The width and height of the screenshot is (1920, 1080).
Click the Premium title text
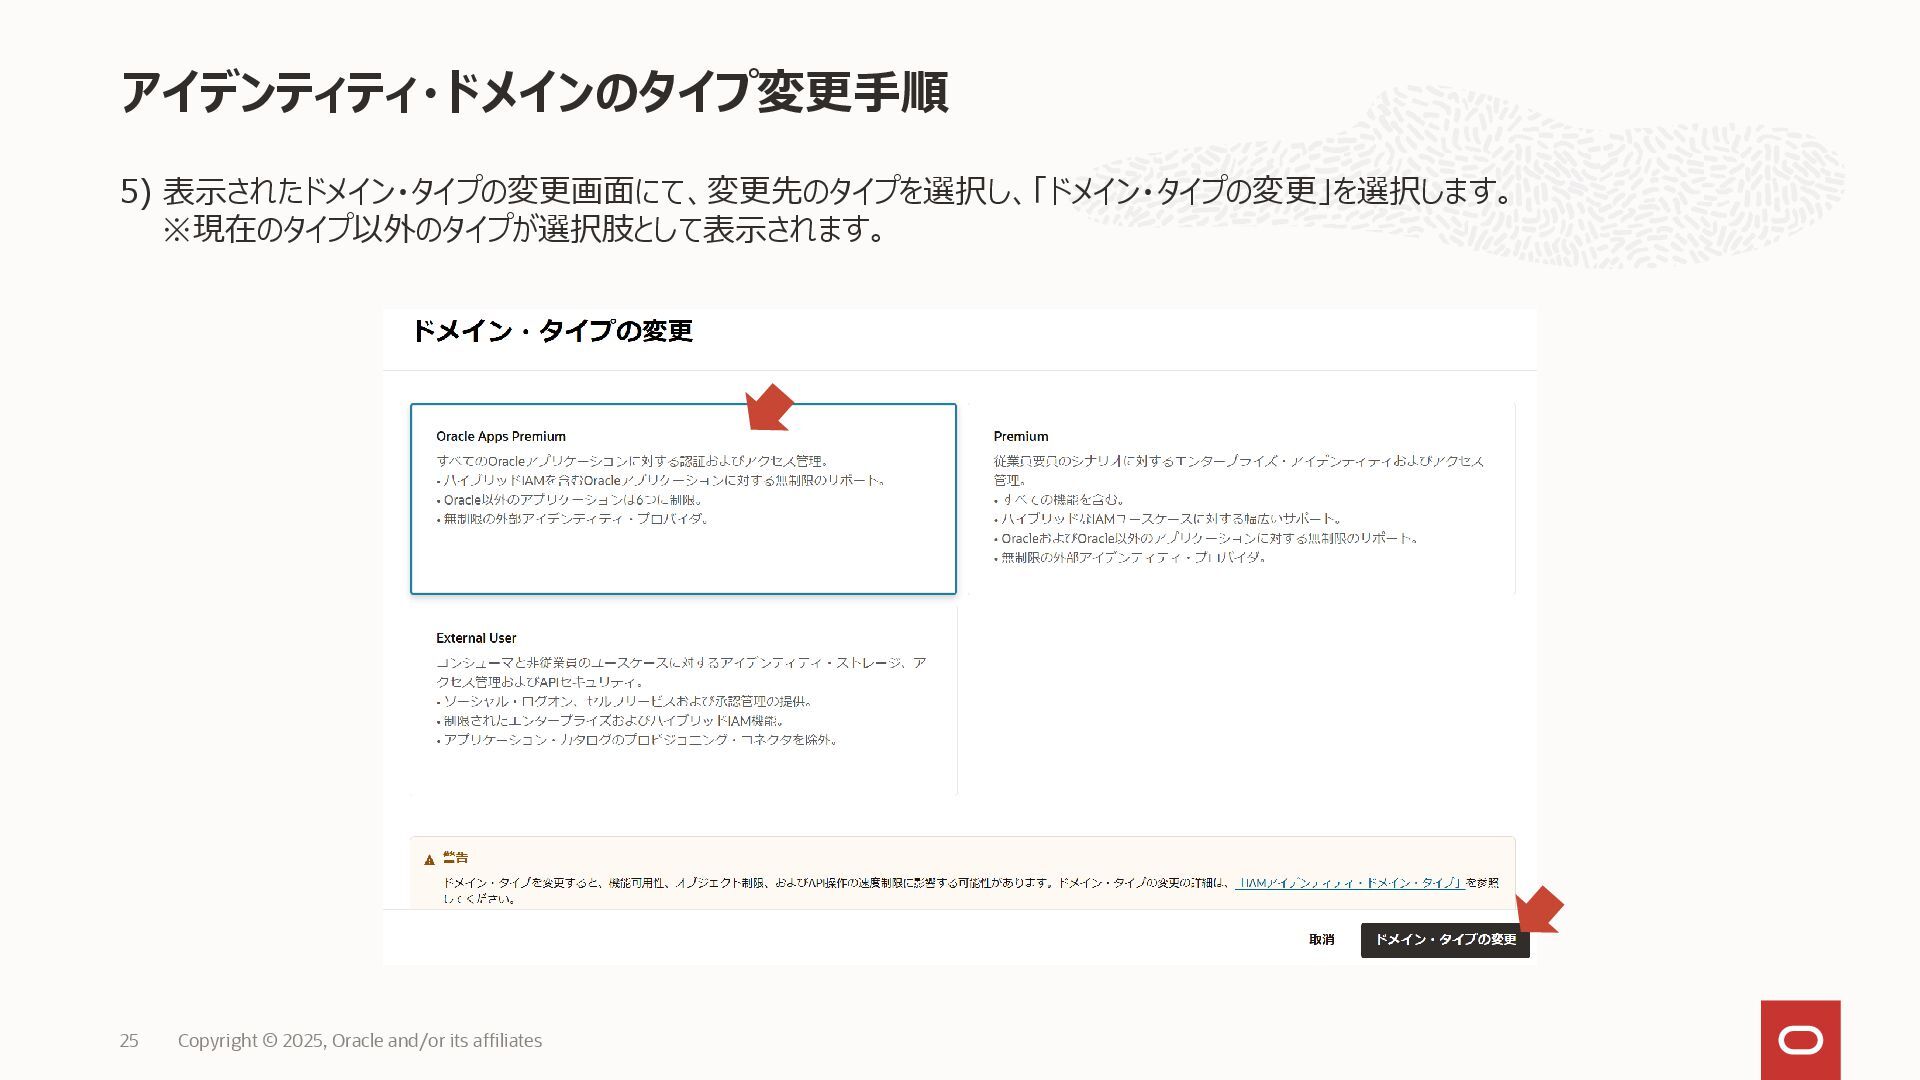tap(1021, 436)
